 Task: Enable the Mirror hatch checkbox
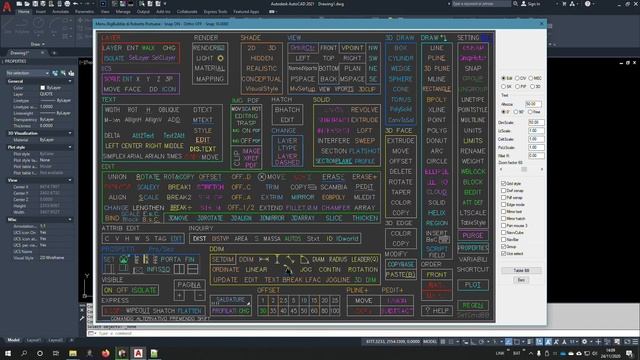[504, 218]
